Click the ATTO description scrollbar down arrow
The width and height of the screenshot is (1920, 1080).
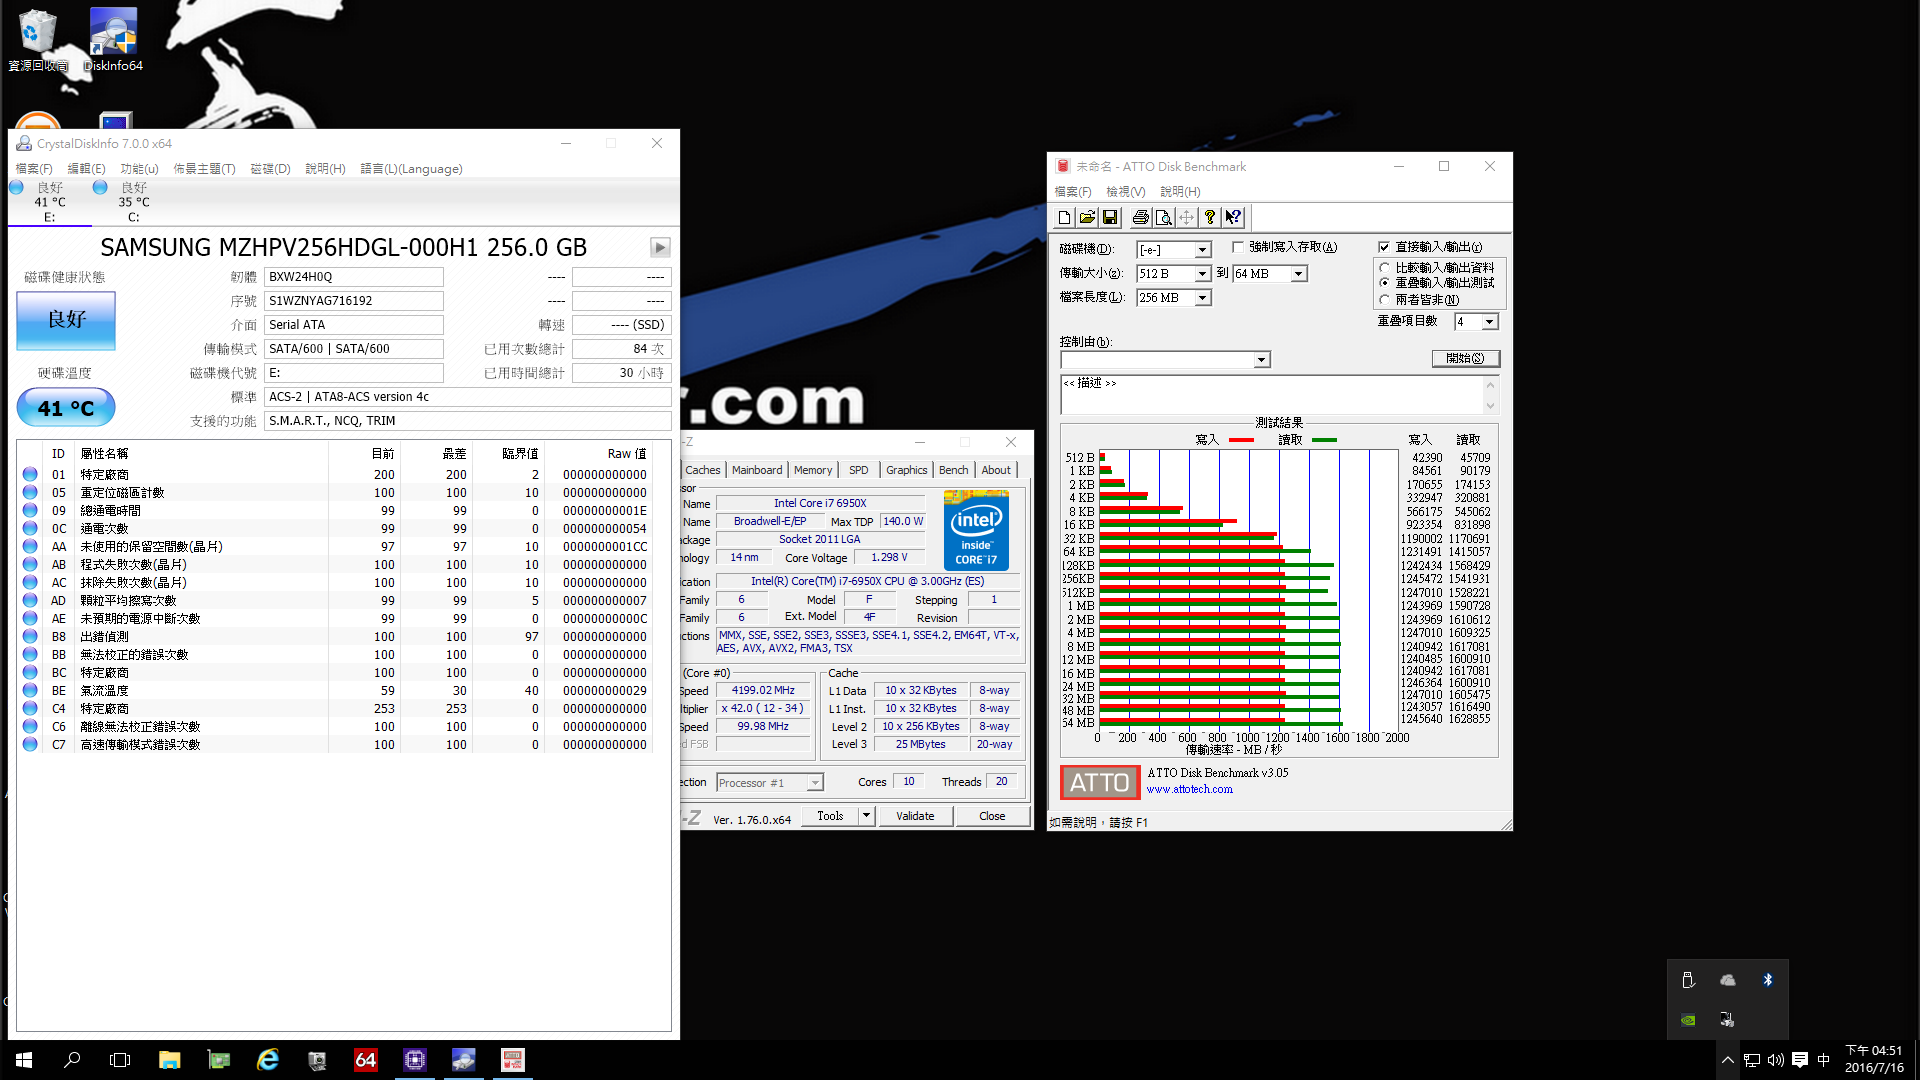click(1491, 406)
